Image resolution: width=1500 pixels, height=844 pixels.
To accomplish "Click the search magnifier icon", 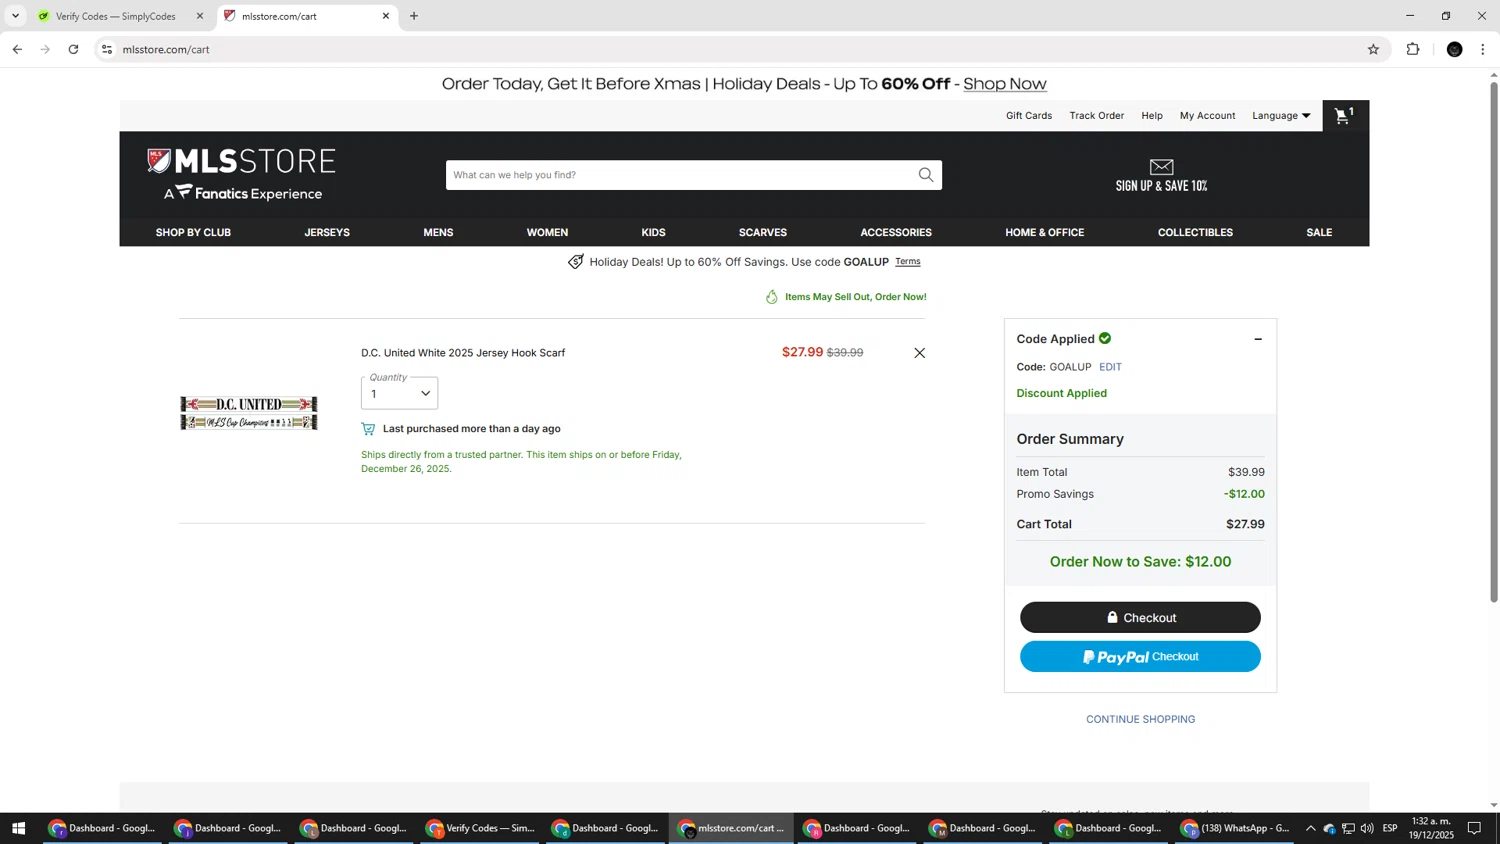I will (926, 175).
